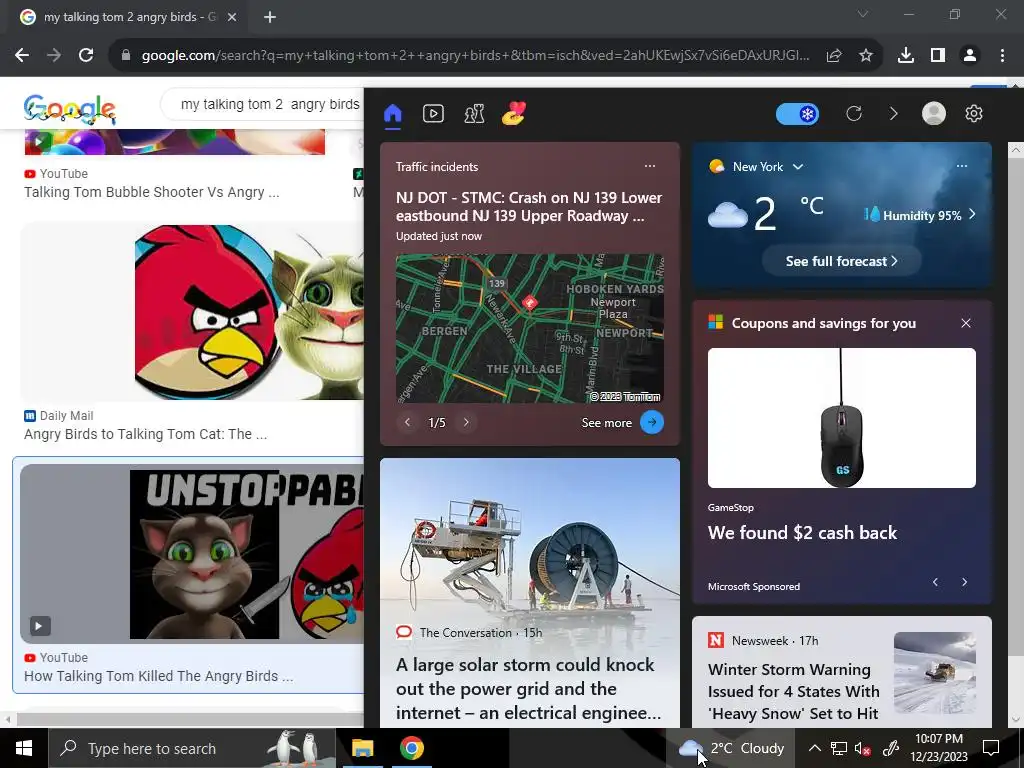The height and width of the screenshot is (768, 1024).
Task: Open Windows Start menu
Action: click(24, 748)
